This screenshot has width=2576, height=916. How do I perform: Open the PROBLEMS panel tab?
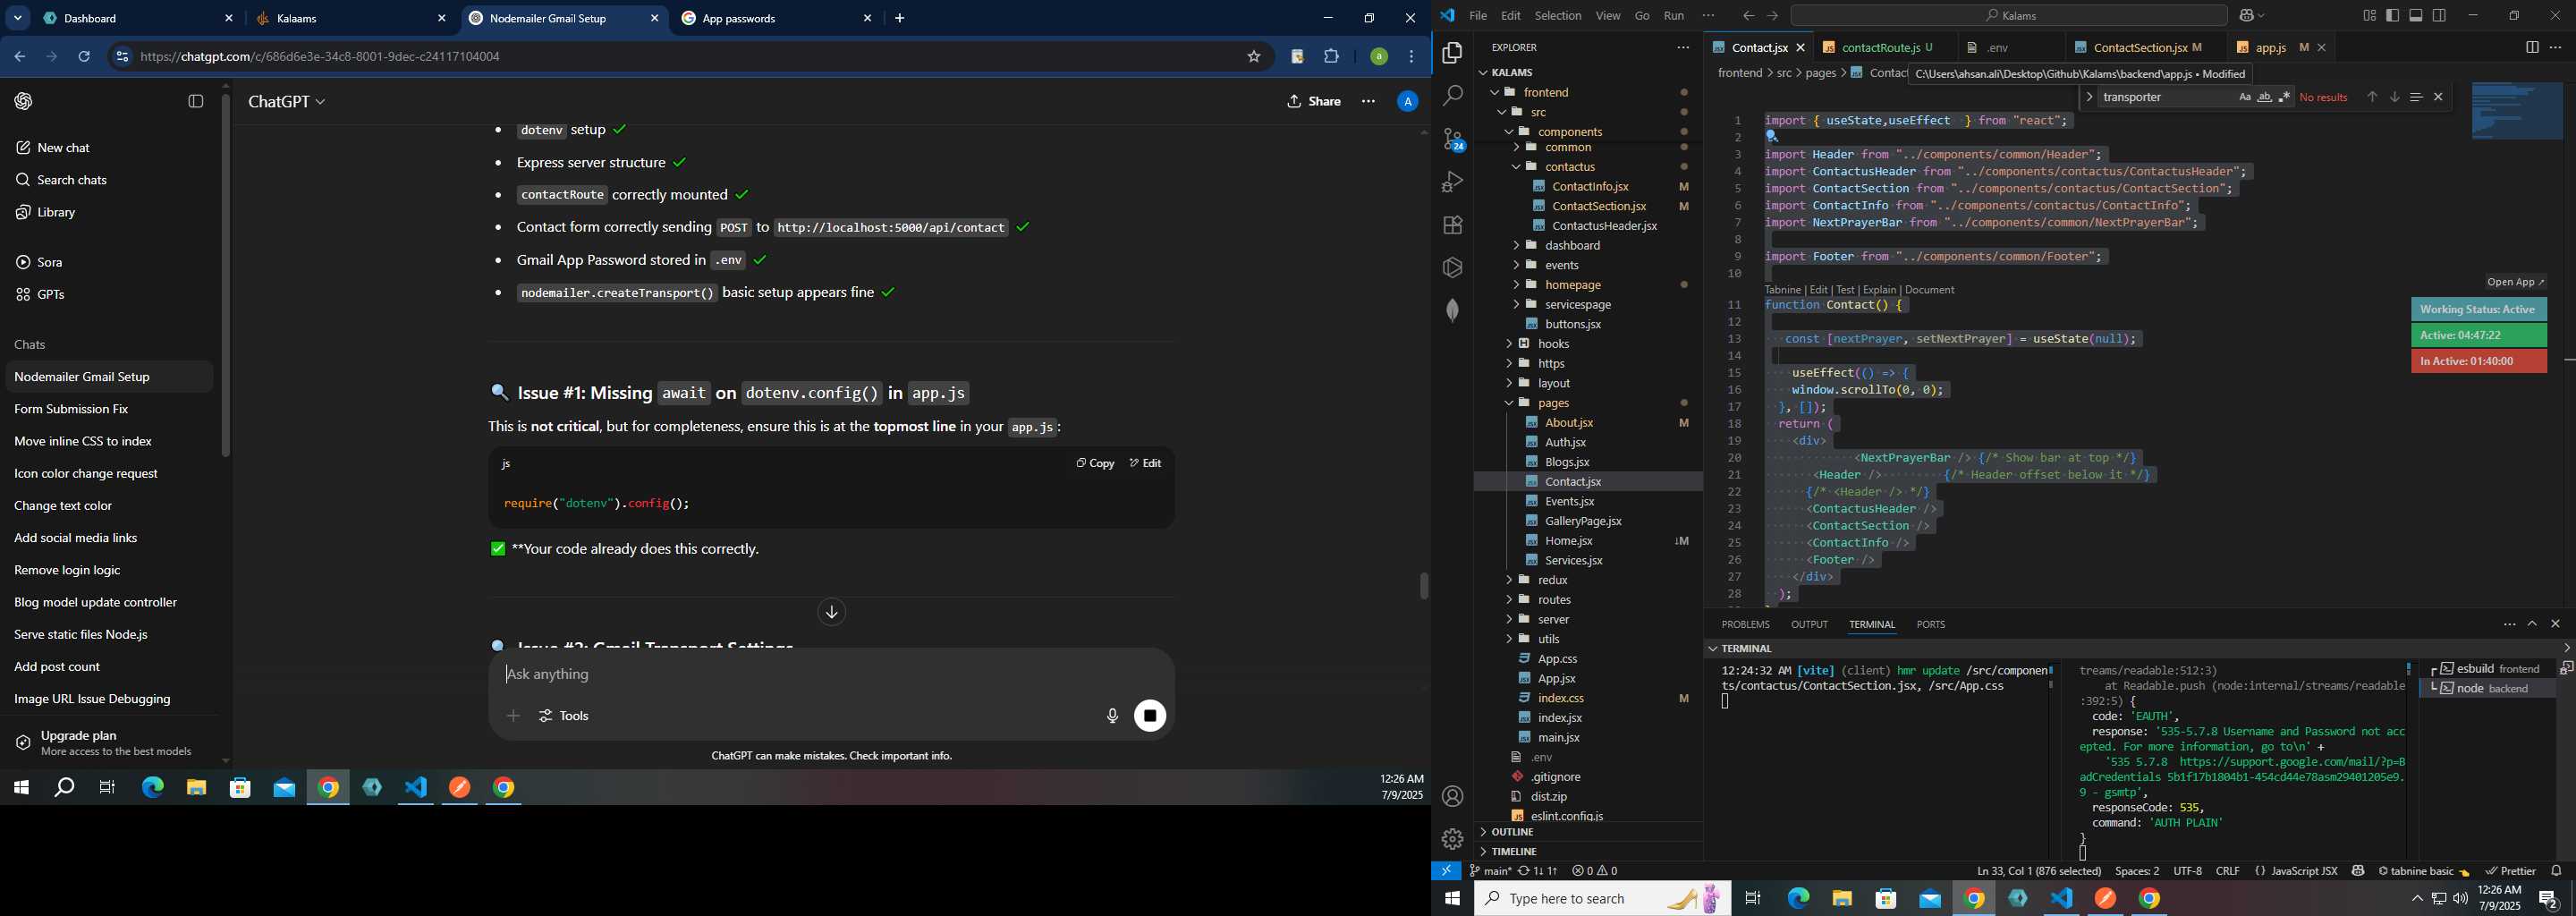(1746, 624)
